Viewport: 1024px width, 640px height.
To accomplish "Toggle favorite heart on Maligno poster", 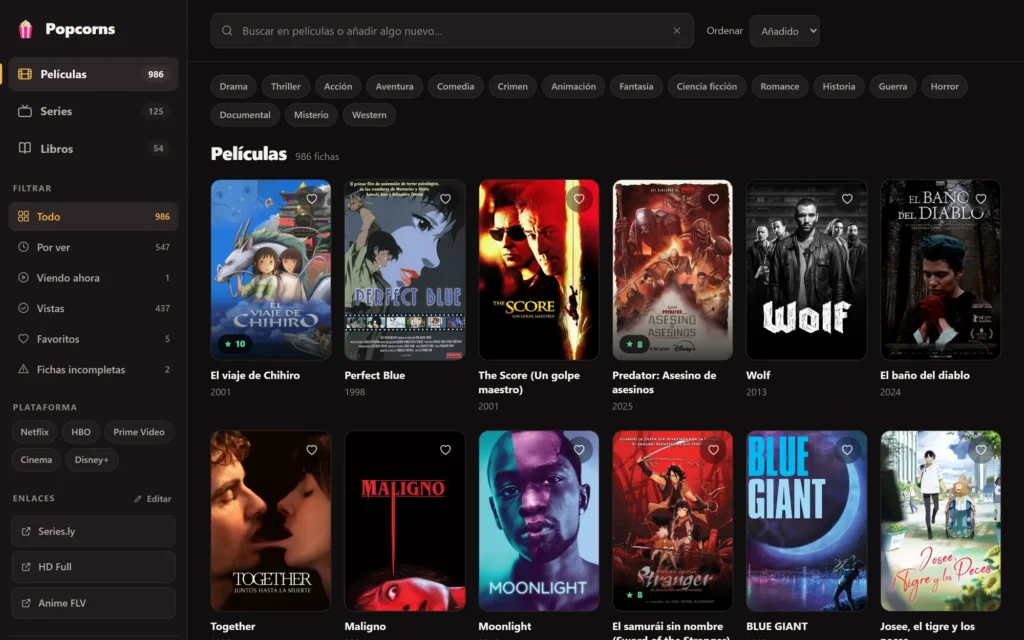I will (445, 450).
